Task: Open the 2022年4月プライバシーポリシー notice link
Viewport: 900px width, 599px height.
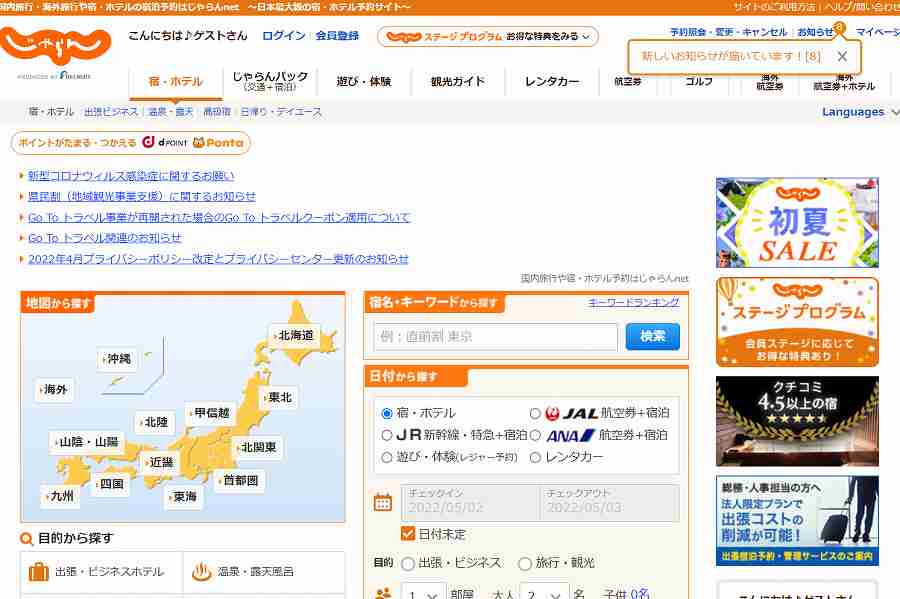Action: click(x=218, y=259)
